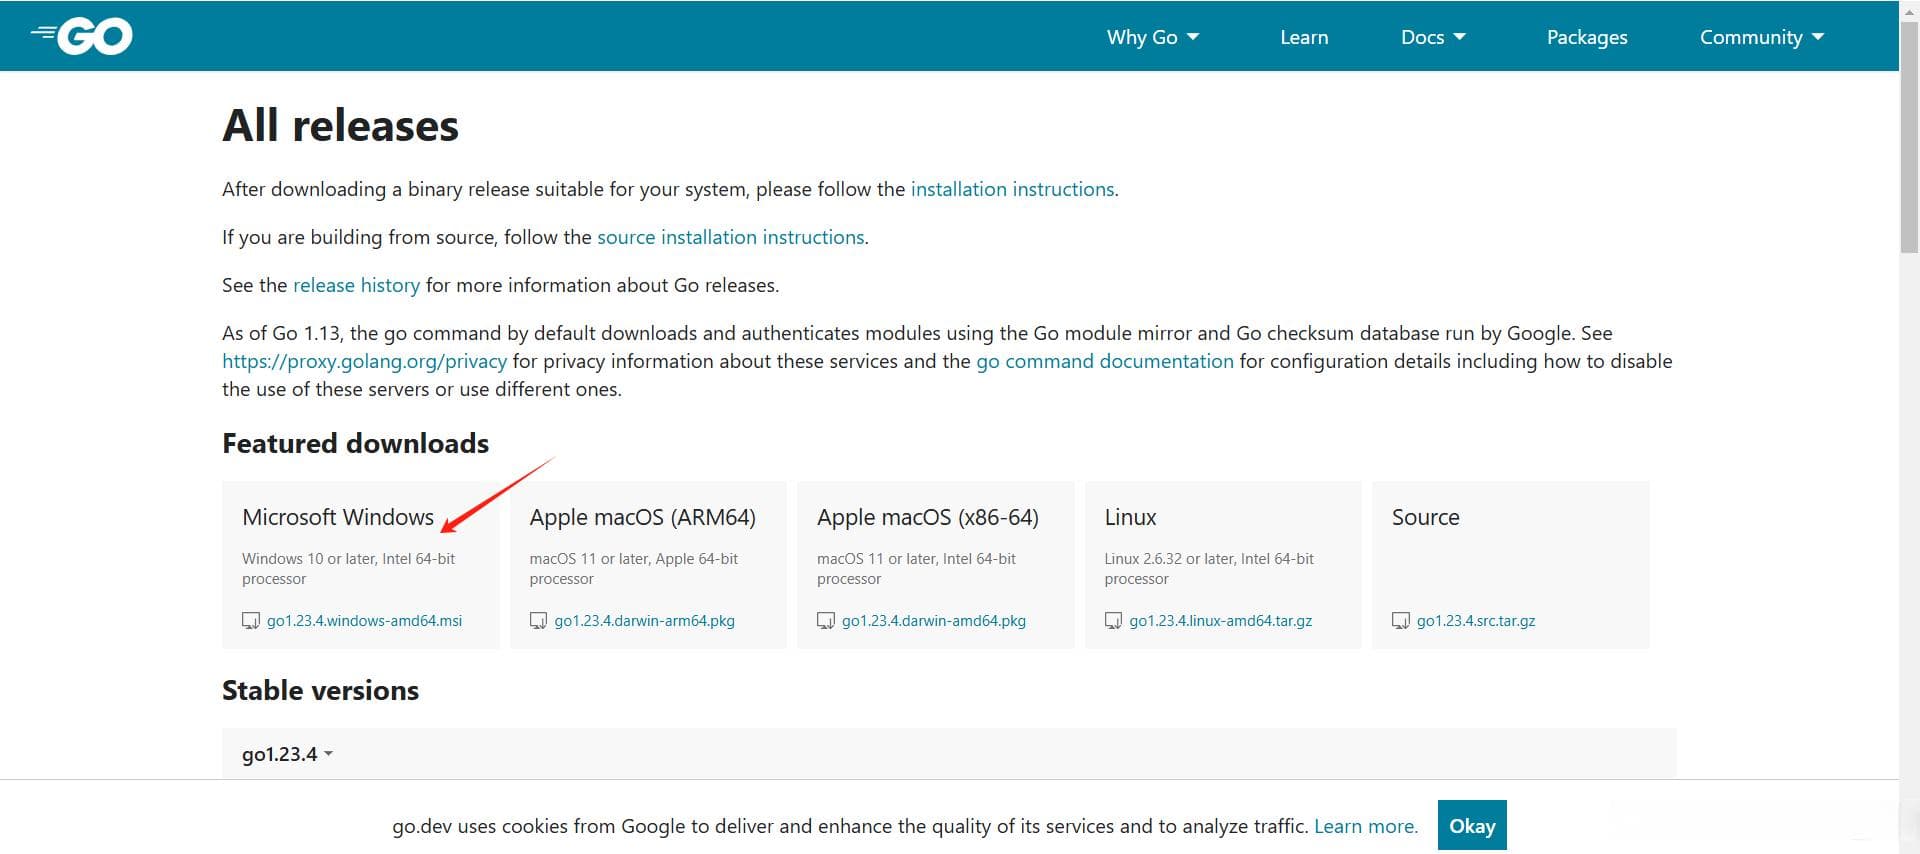Click download icon beside go1.23.4.linux-amd64.tar.gz

pyautogui.click(x=1113, y=621)
